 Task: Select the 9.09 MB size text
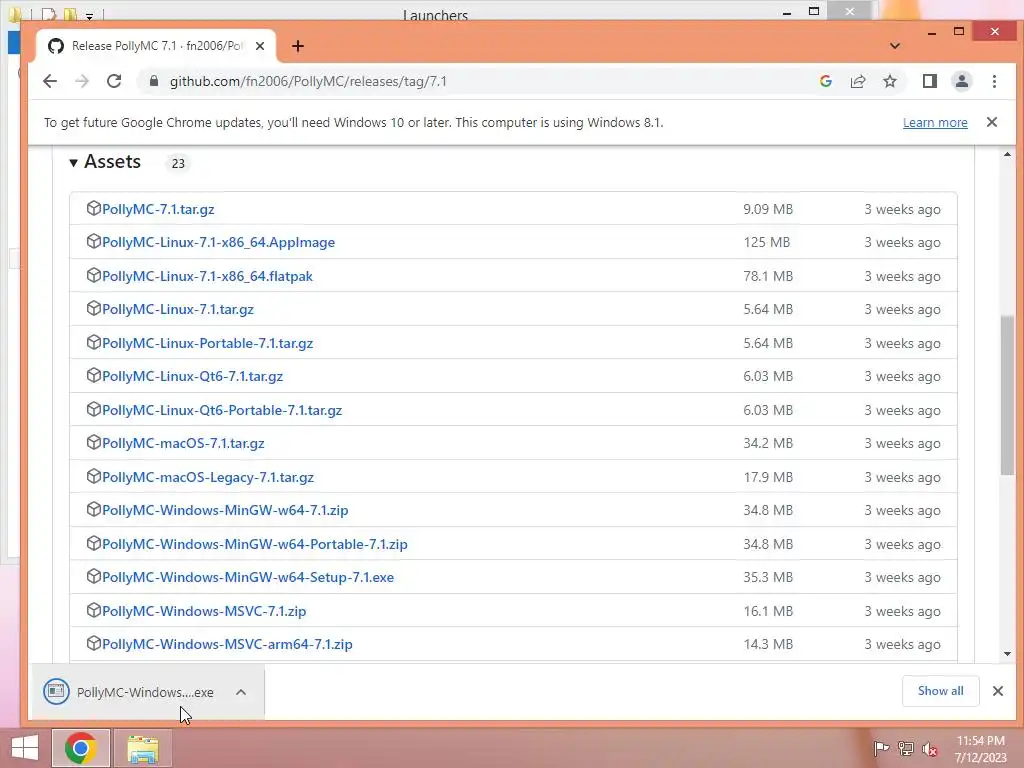(x=768, y=209)
